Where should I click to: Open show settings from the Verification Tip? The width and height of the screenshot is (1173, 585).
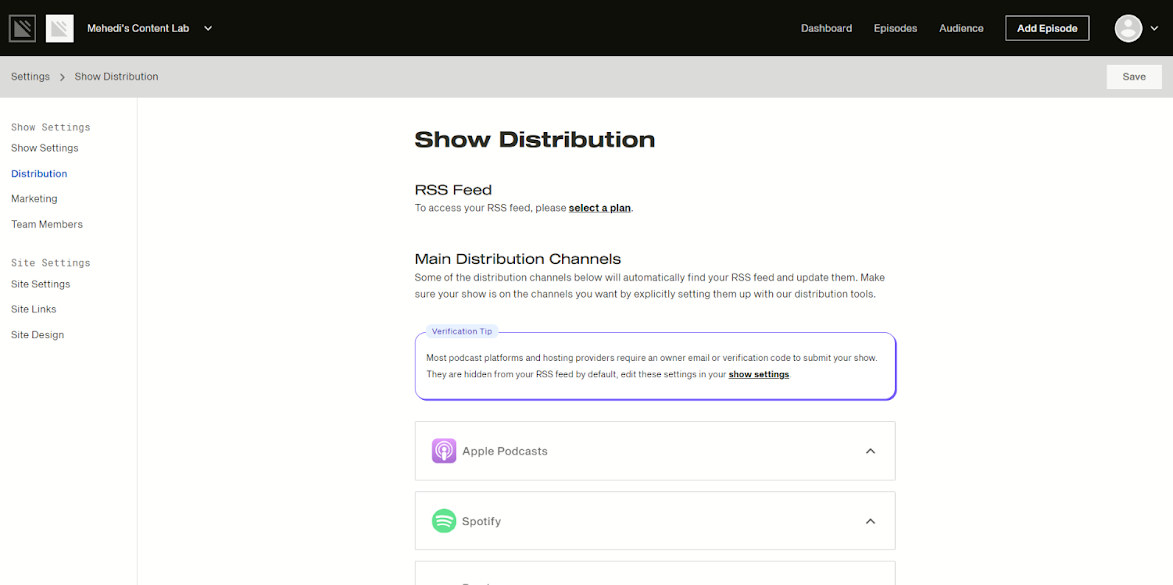(758, 374)
